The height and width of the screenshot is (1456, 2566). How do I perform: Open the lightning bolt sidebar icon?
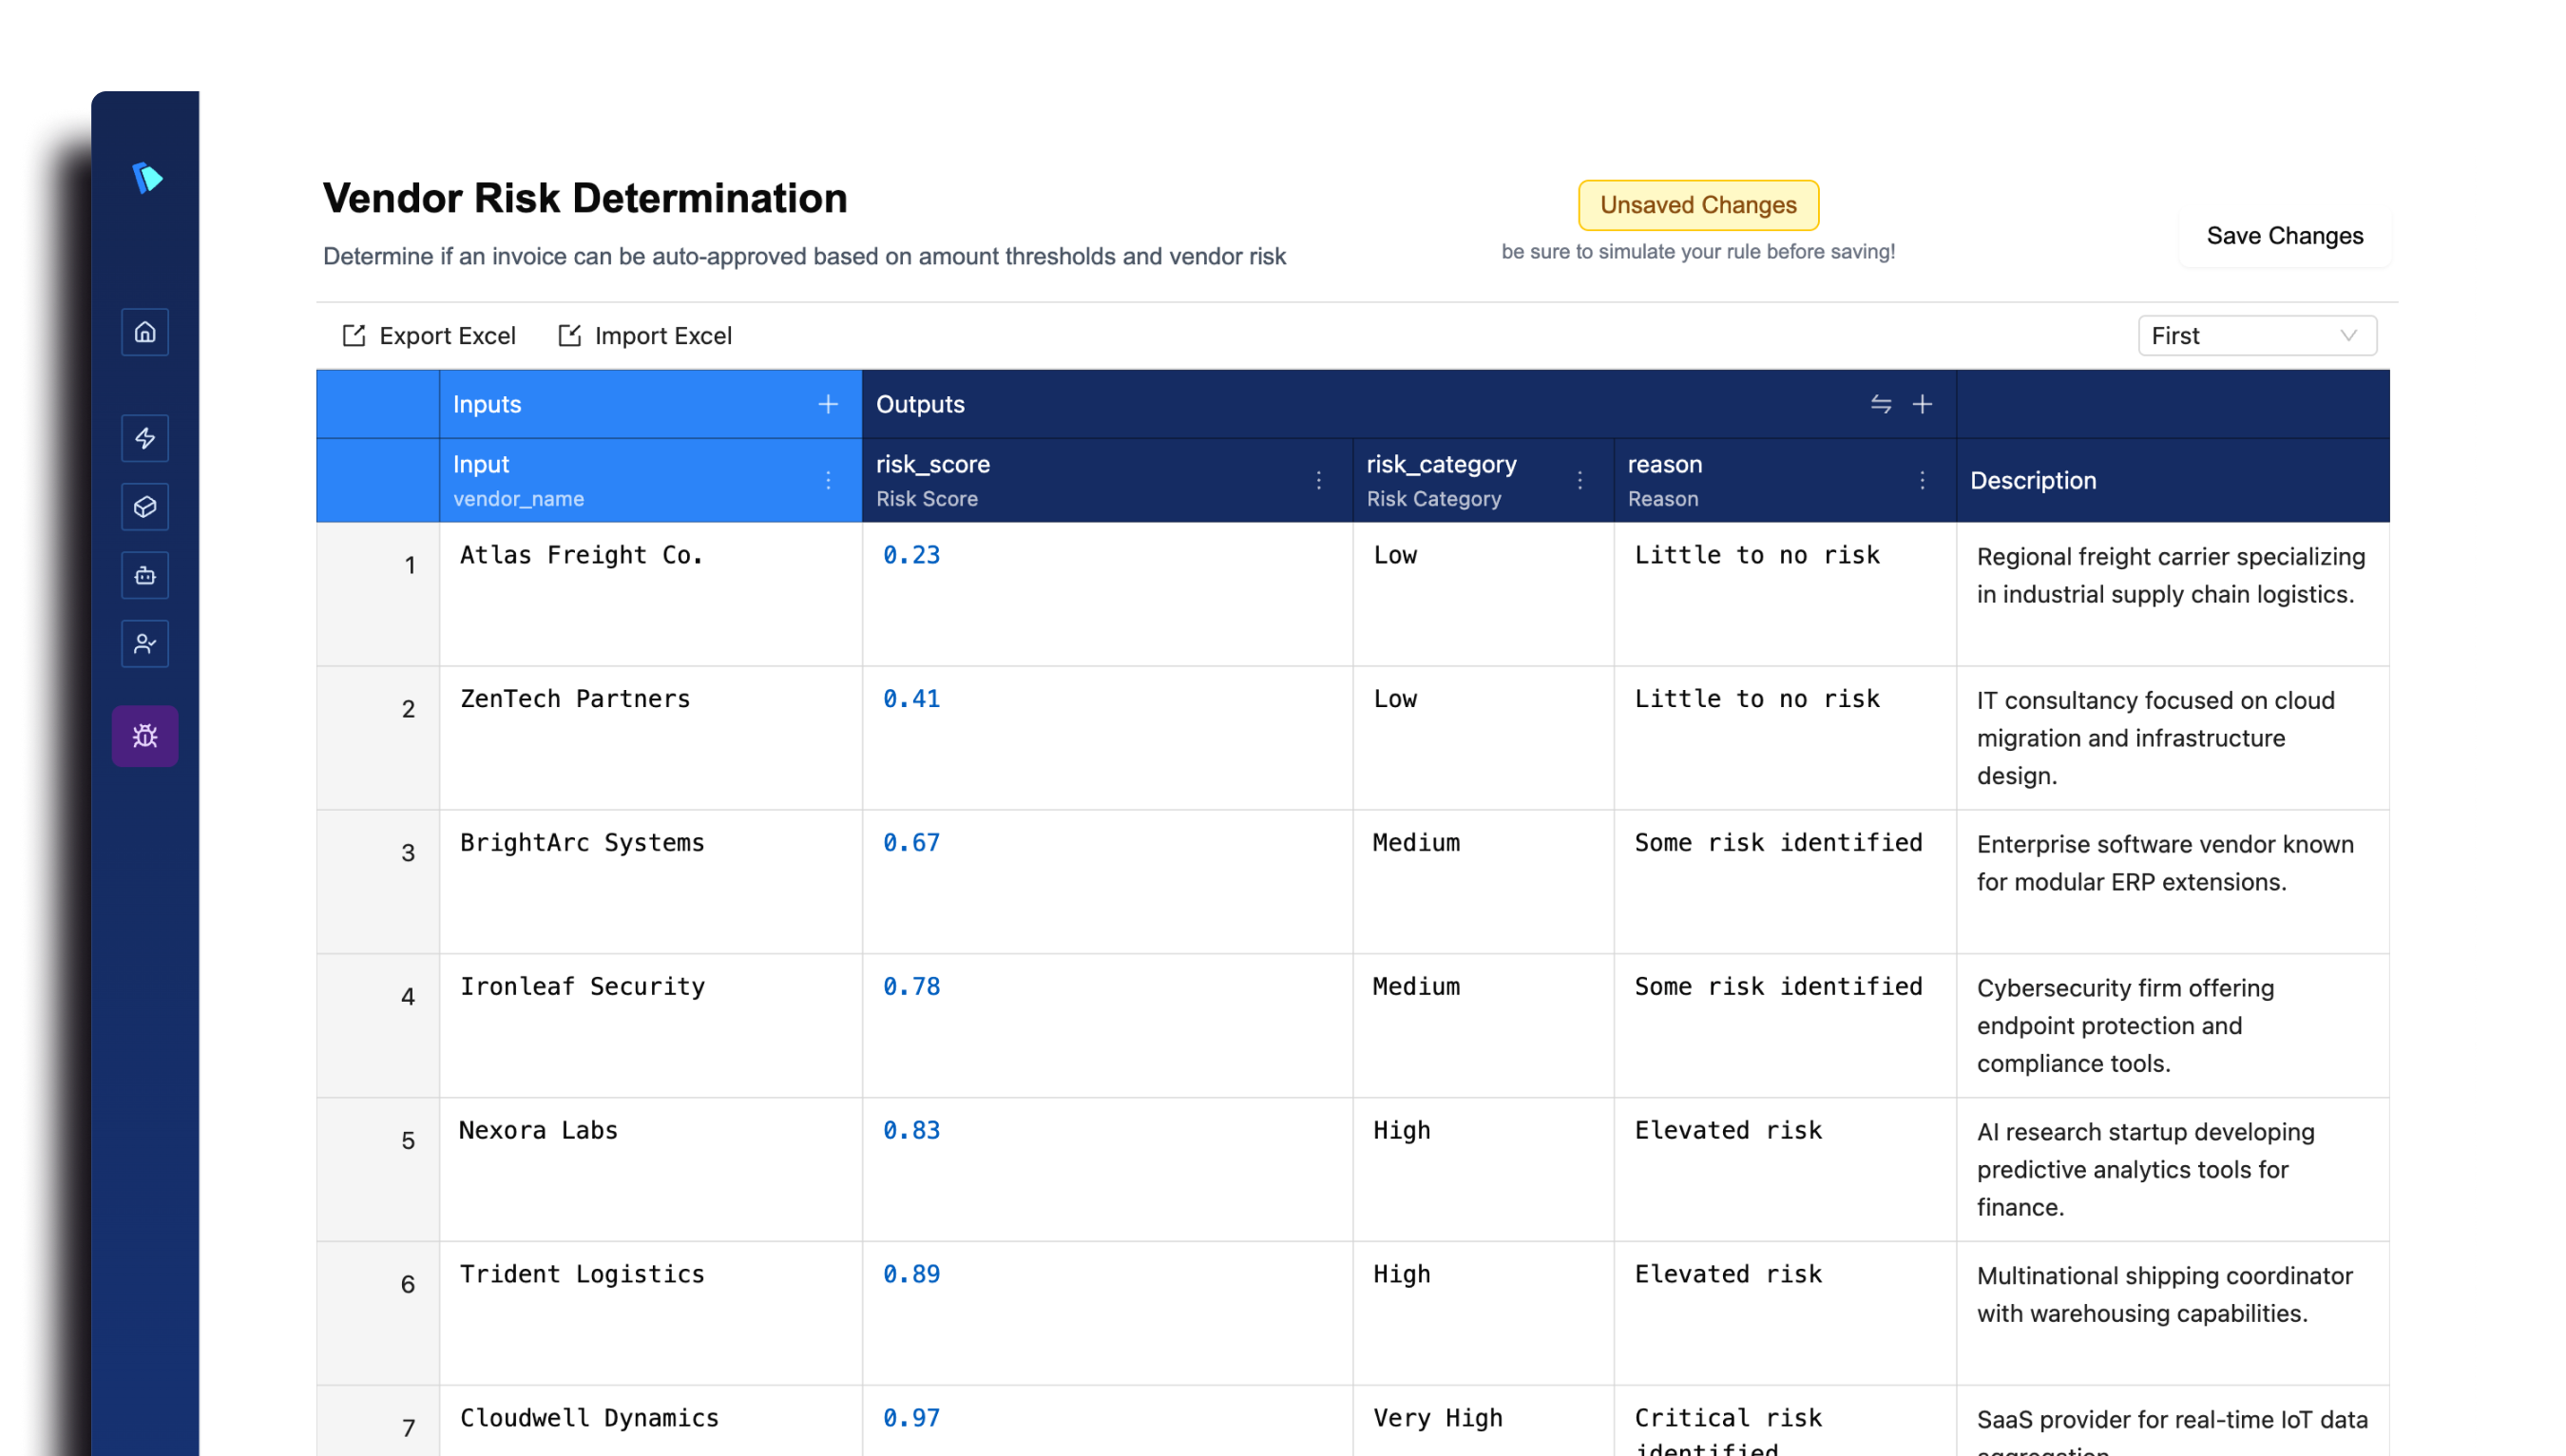145,438
